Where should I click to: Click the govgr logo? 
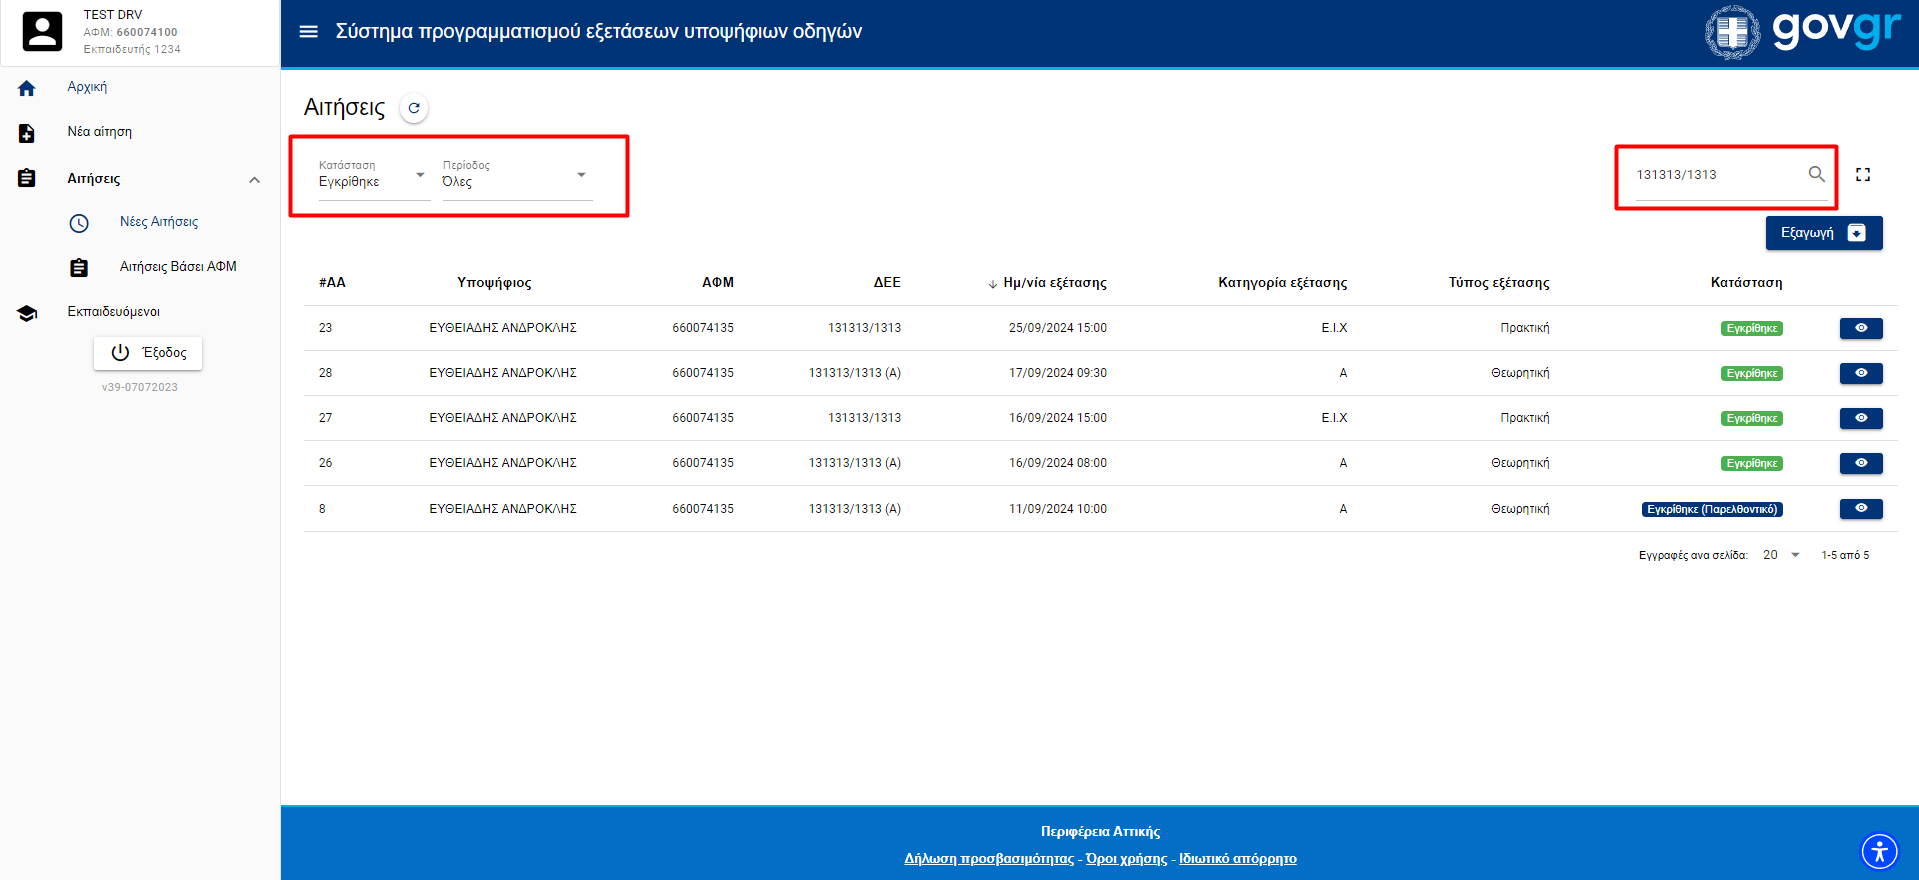coord(1802,32)
